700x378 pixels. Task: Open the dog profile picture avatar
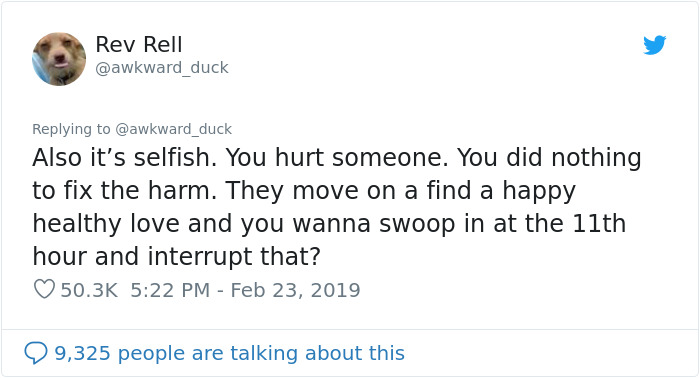59,59
